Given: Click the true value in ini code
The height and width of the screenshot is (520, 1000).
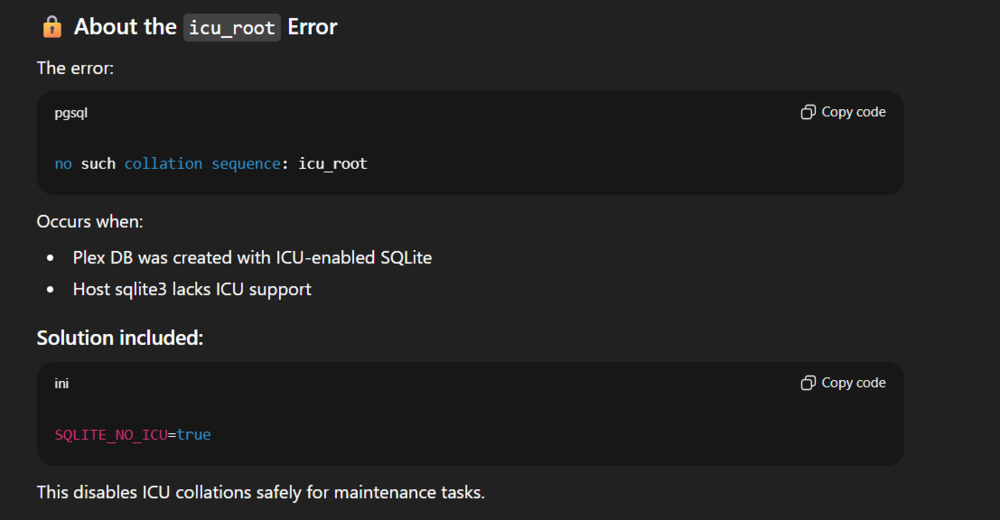Looking at the screenshot, I should pos(194,435).
